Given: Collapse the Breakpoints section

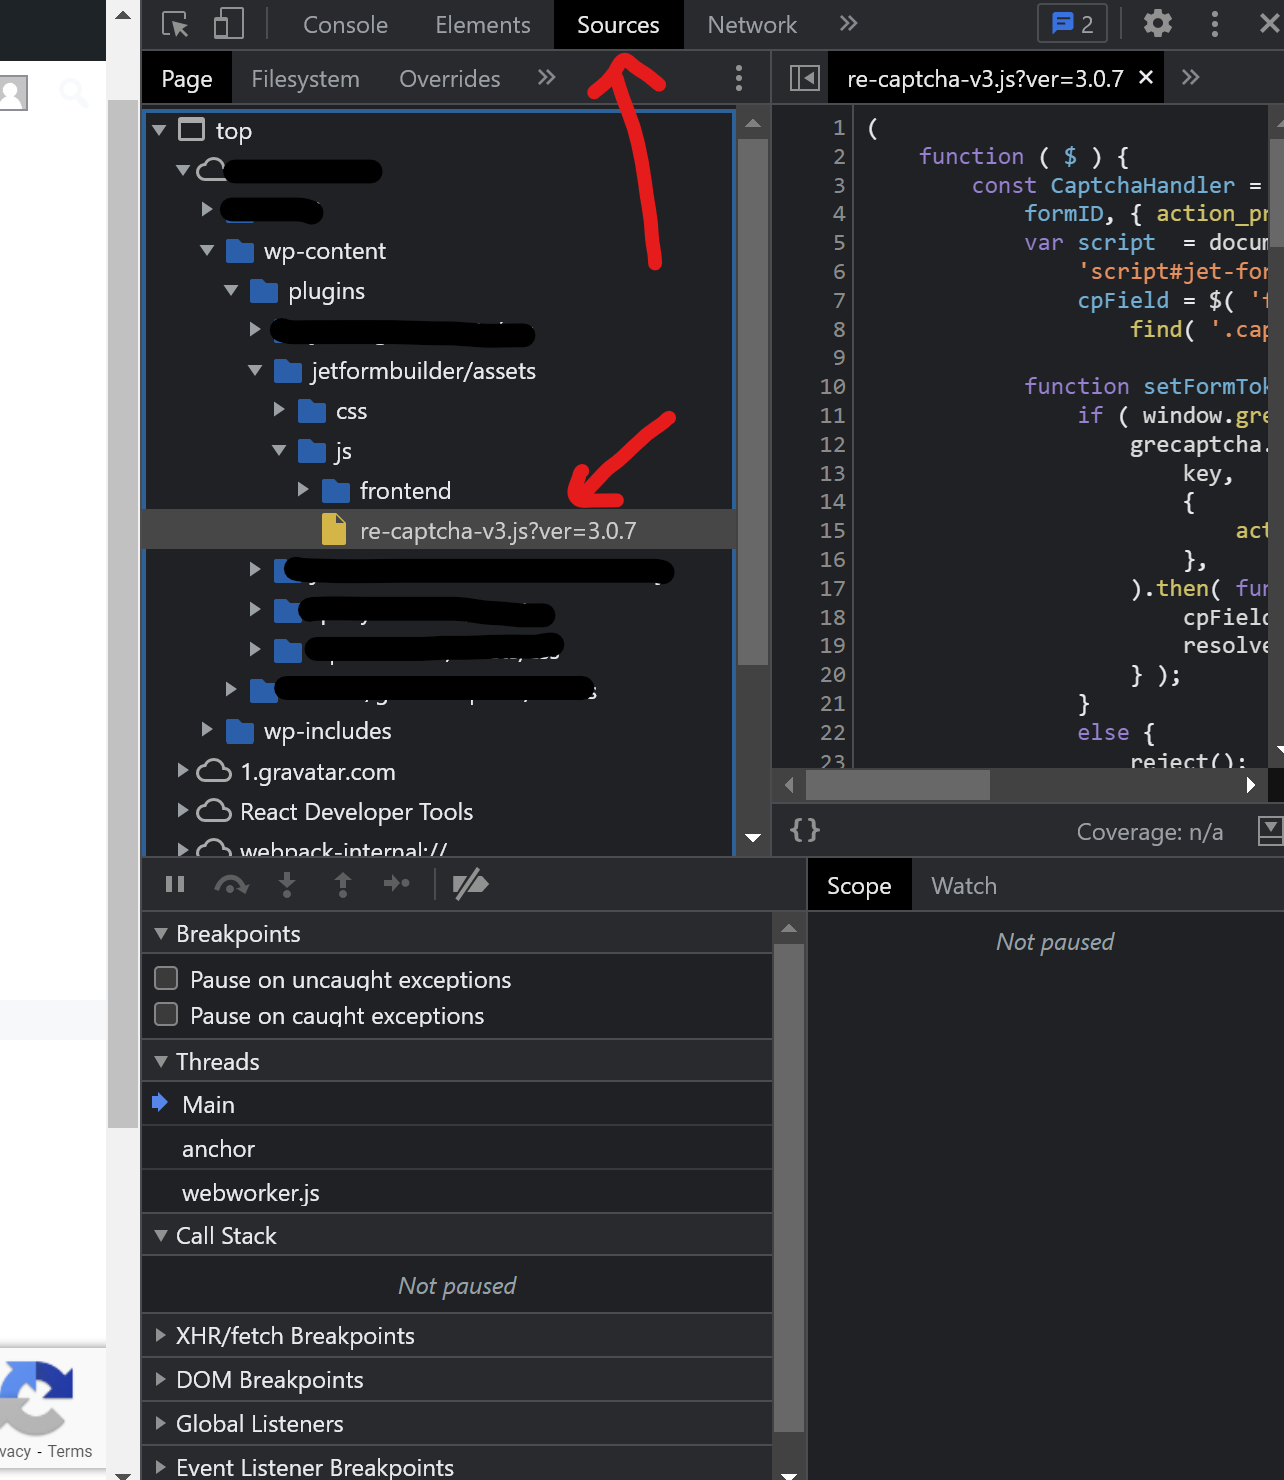Looking at the screenshot, I should [x=161, y=933].
